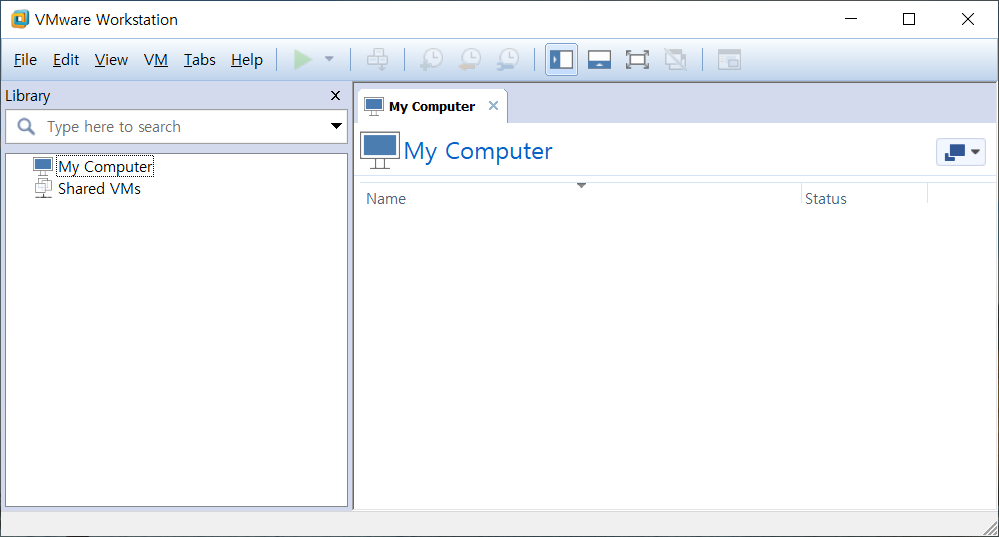The width and height of the screenshot is (999, 537).
Task: Click the Unity mode toolbar icon
Action: 675,60
